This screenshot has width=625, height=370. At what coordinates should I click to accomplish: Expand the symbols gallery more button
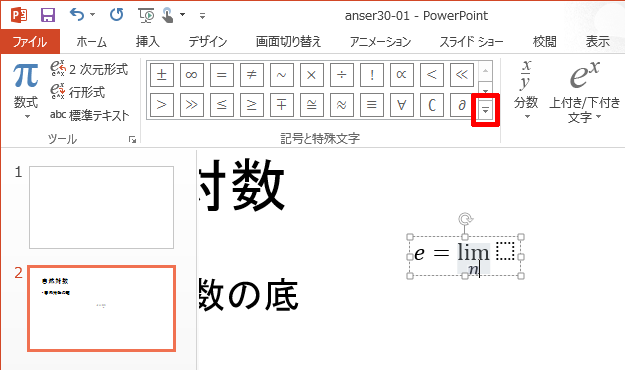pyautogui.click(x=485, y=110)
